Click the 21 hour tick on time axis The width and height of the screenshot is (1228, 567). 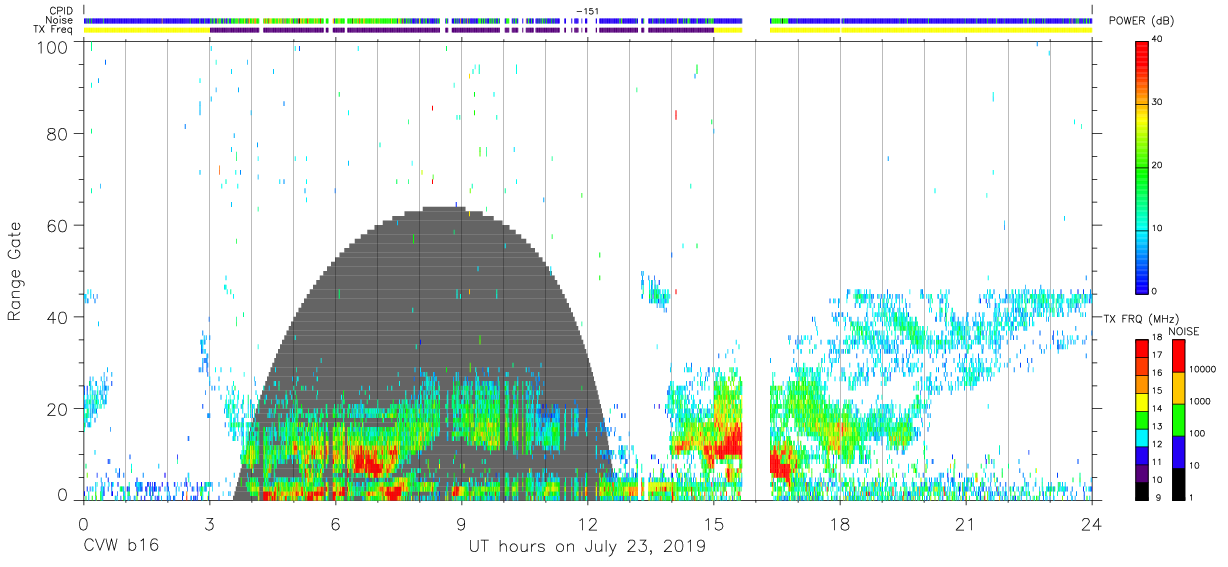tap(966, 524)
